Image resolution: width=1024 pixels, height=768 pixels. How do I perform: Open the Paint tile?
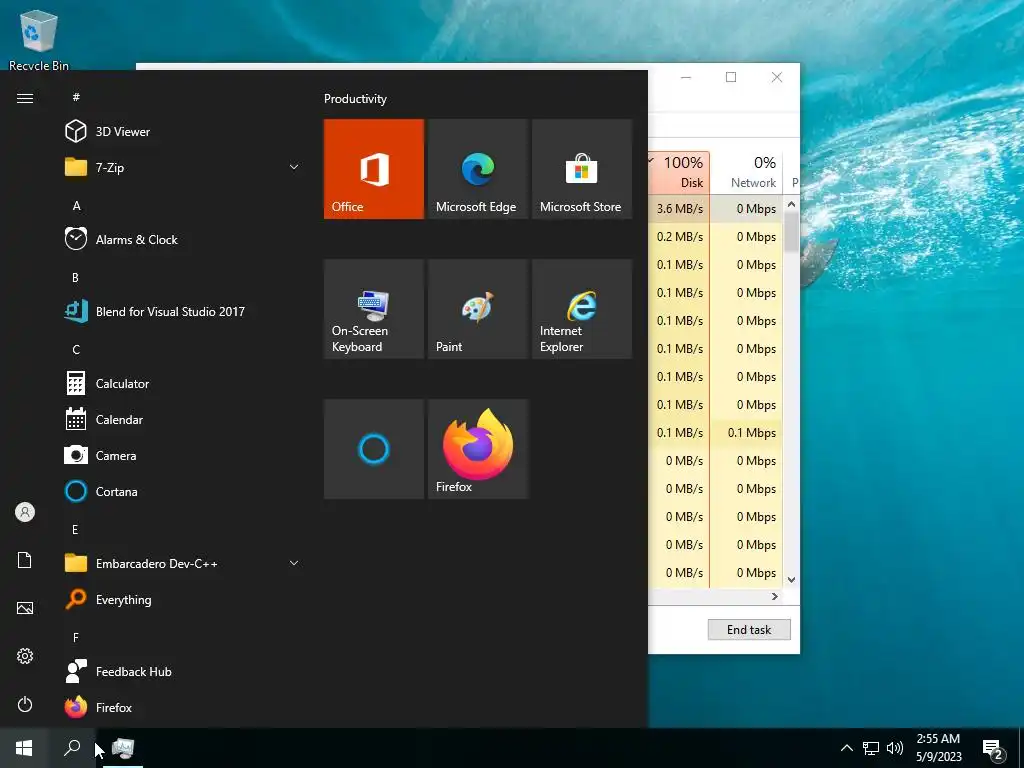[x=478, y=309]
